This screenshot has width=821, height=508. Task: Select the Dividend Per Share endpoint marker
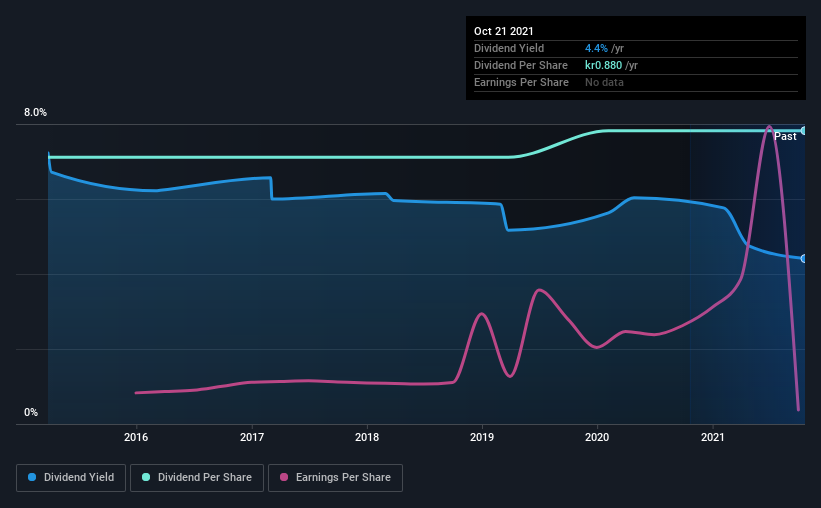804,130
